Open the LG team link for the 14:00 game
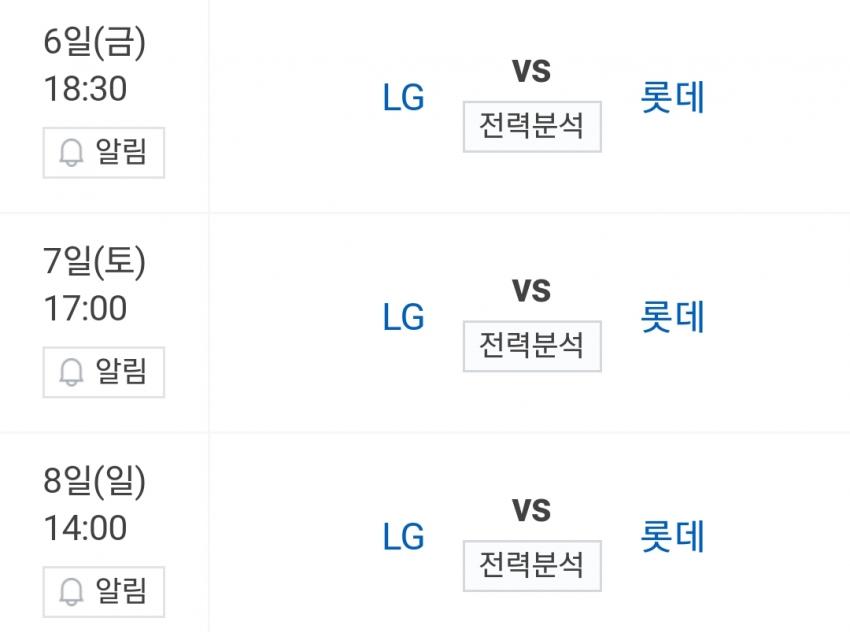 pyautogui.click(x=404, y=537)
